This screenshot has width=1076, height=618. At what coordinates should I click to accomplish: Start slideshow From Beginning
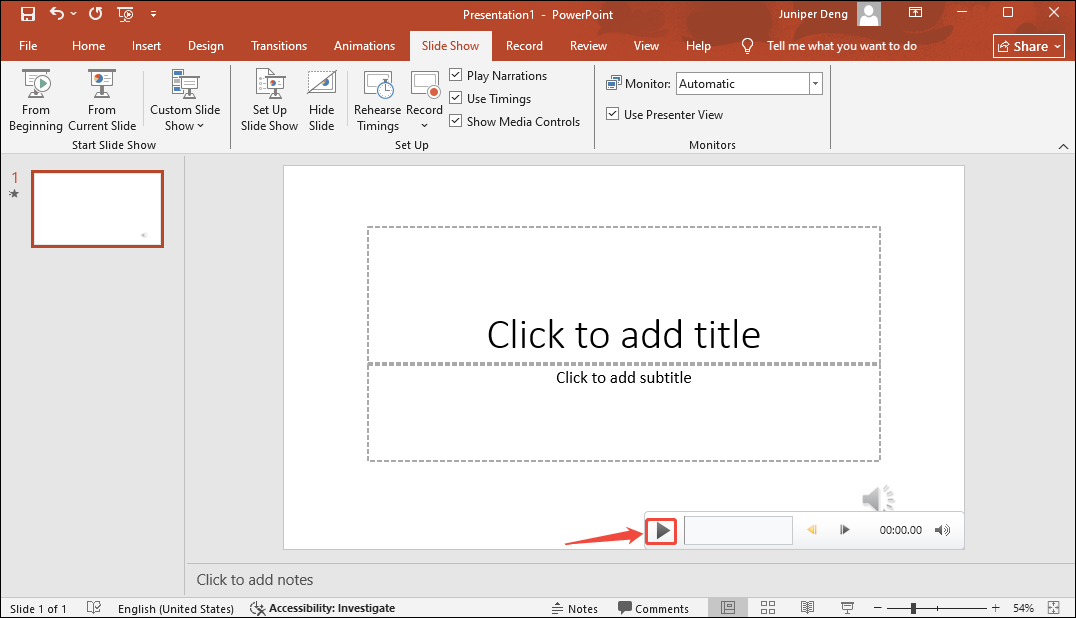[35, 99]
